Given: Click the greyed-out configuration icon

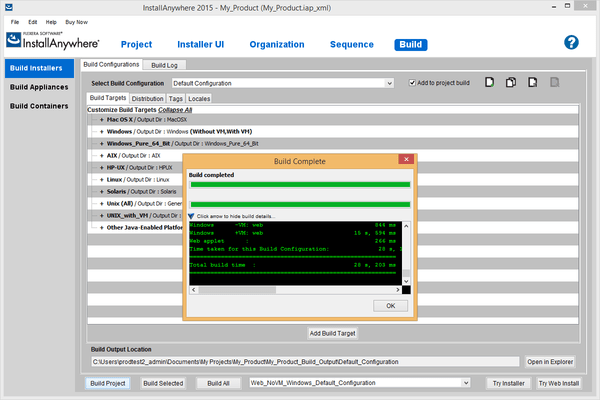Looking at the screenshot, I should pos(554,82).
